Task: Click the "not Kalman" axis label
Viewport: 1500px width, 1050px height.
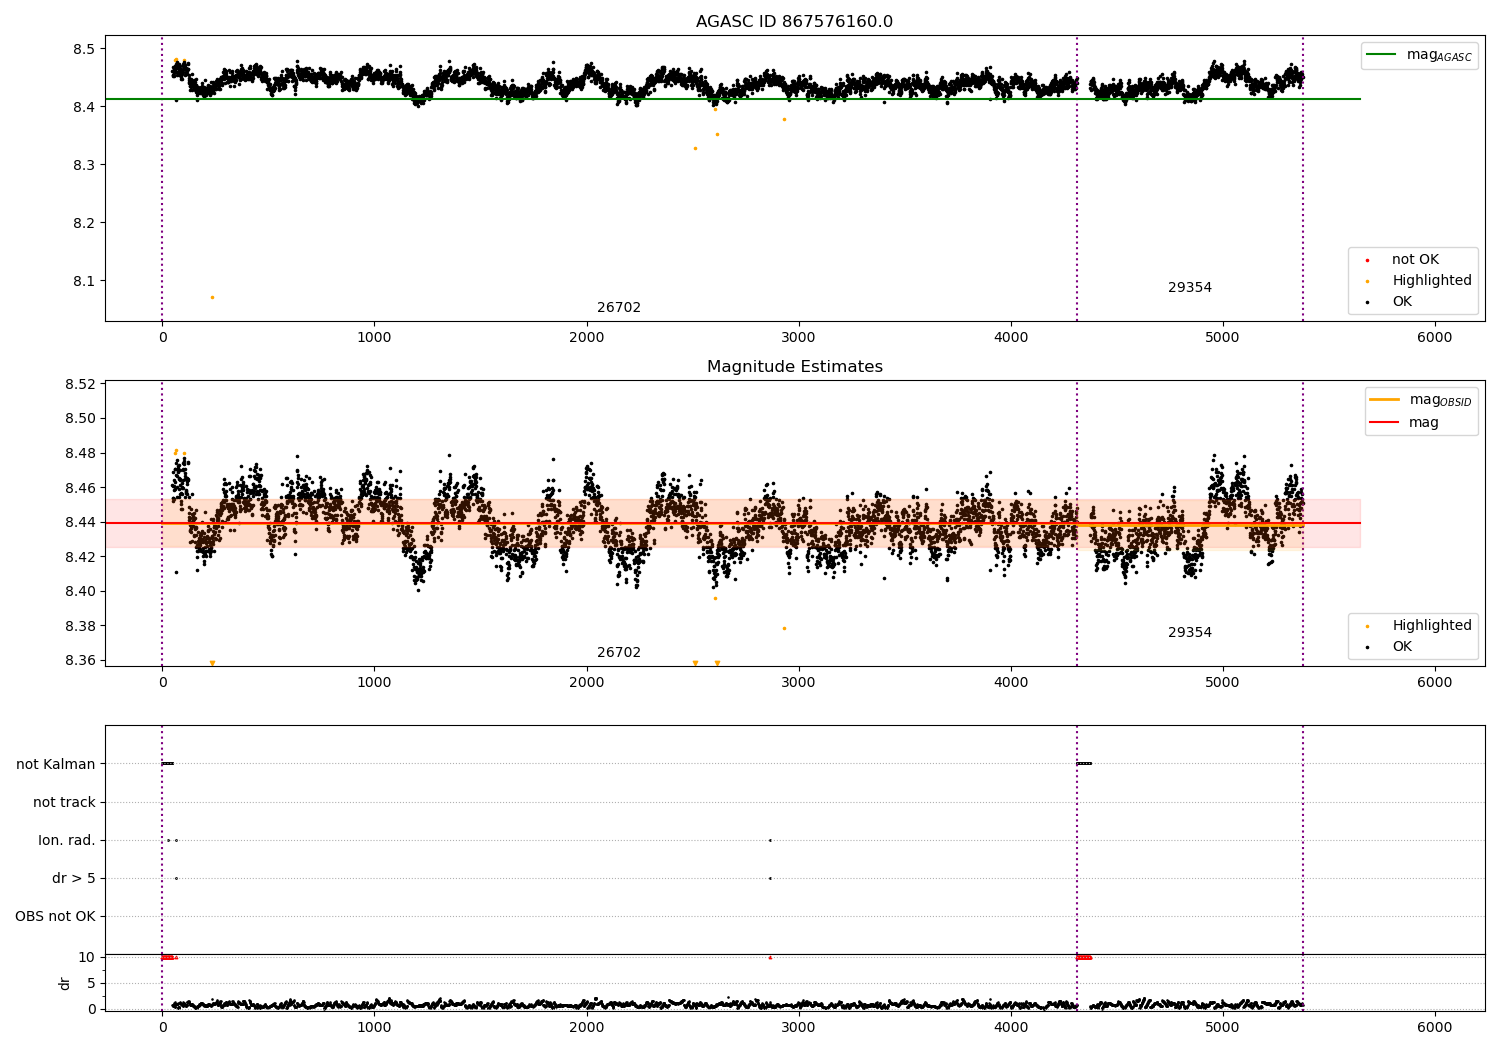Action: point(56,764)
